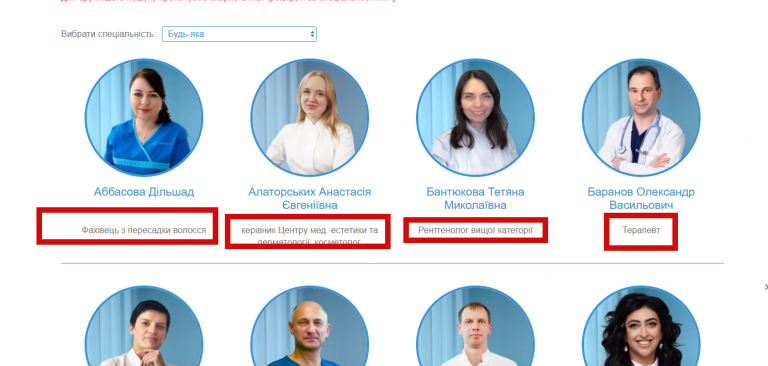Image resolution: width=768 pixels, height=366 pixels.
Task: Select the Терапевт specialty text
Action: pos(641,230)
